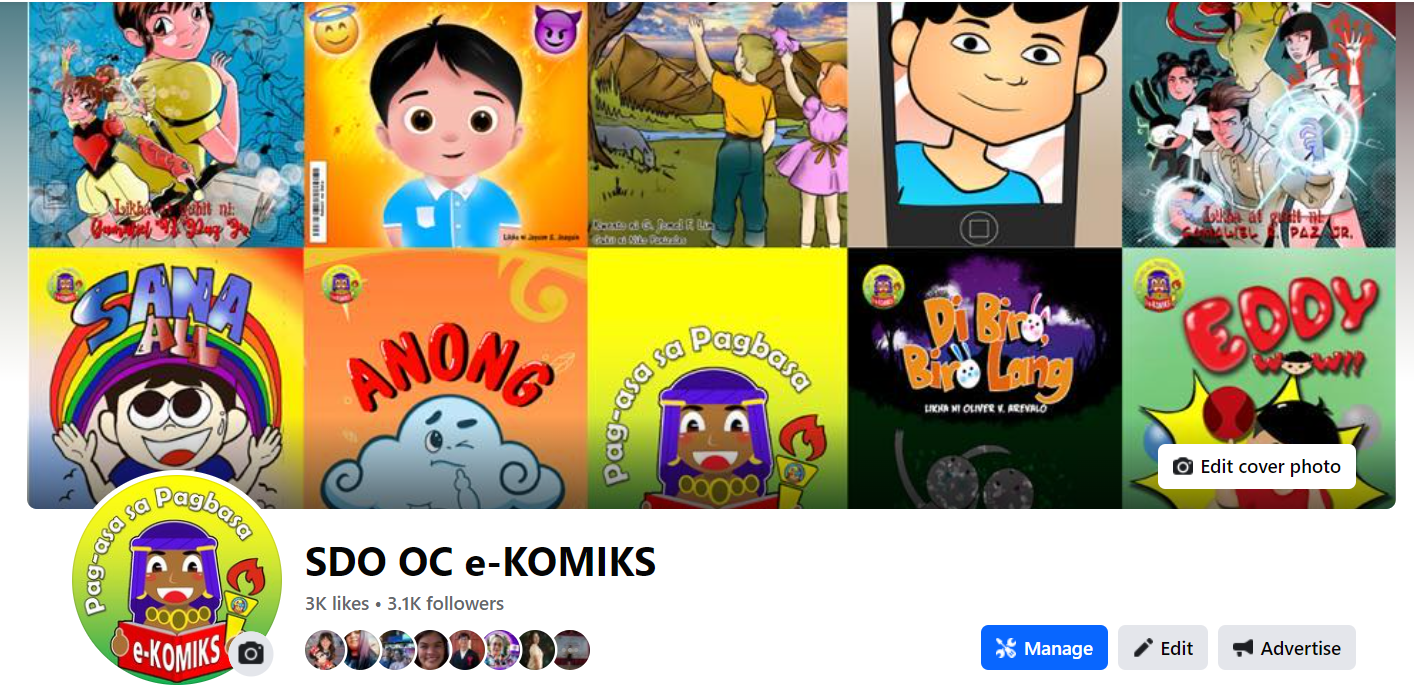Open the Di Biro, Biro Lang cover image

(985, 378)
